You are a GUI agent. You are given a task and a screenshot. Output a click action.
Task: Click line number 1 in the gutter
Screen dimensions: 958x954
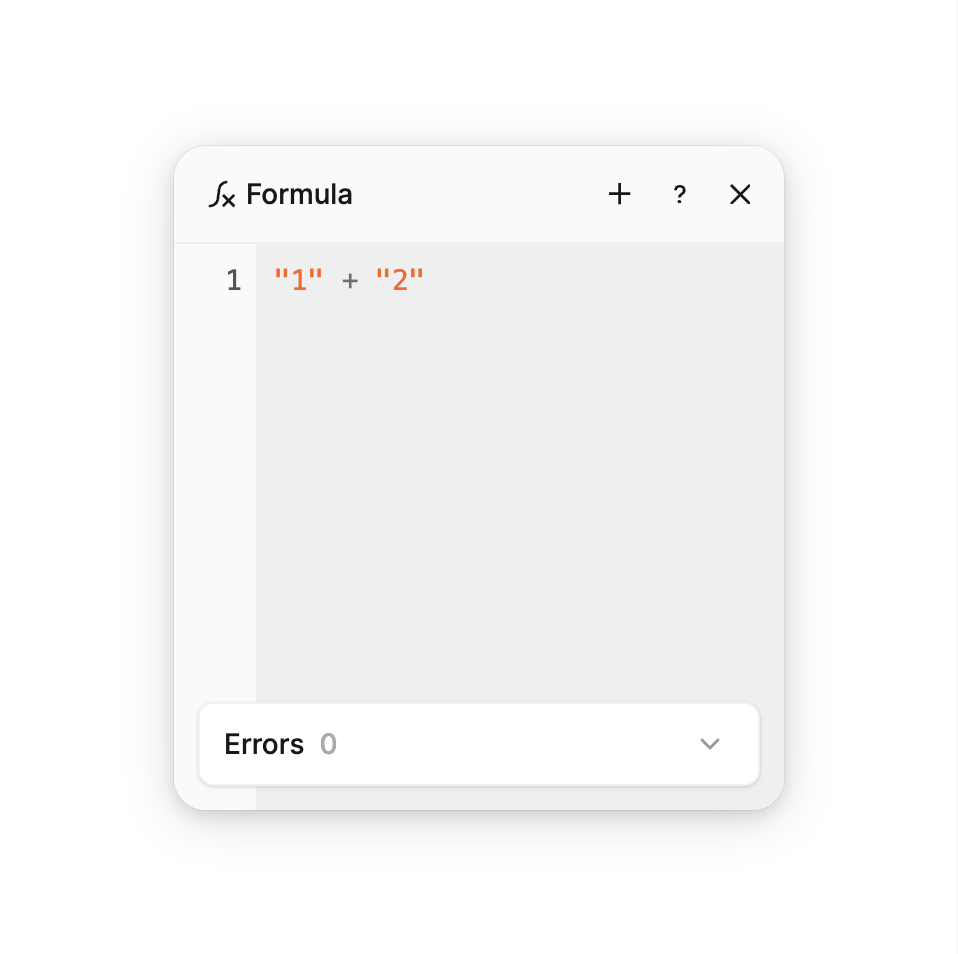233,280
